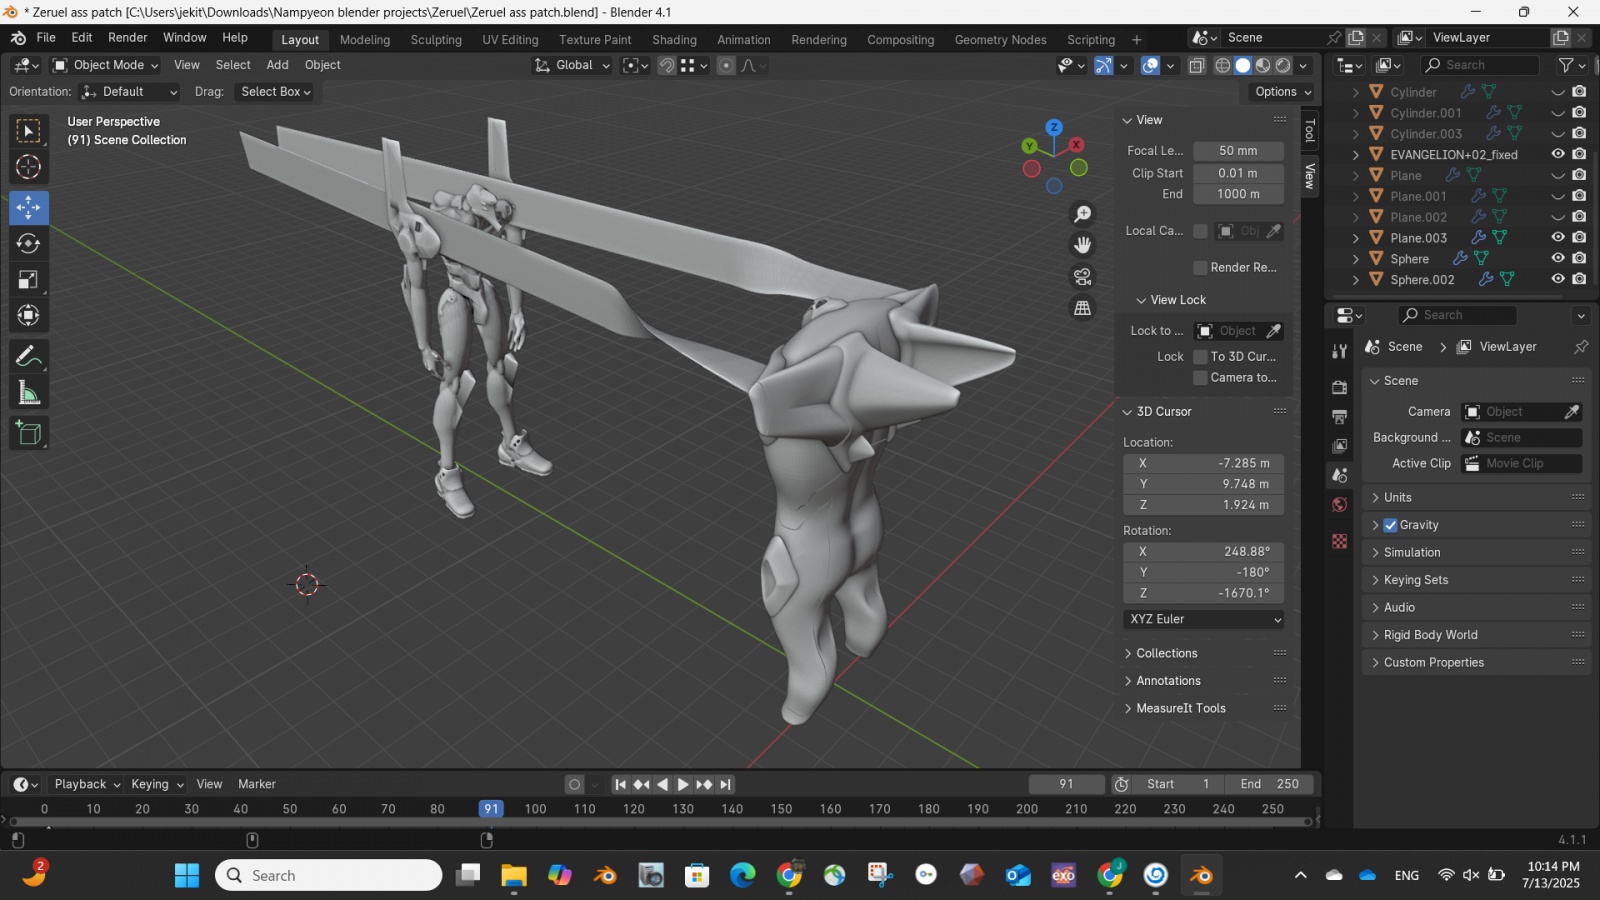Open the Object Mode dropdown
1600x900 pixels.
click(x=106, y=65)
